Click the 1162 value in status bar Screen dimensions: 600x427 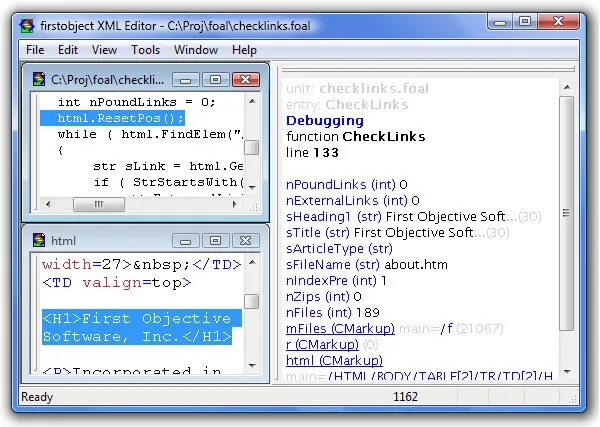(405, 397)
